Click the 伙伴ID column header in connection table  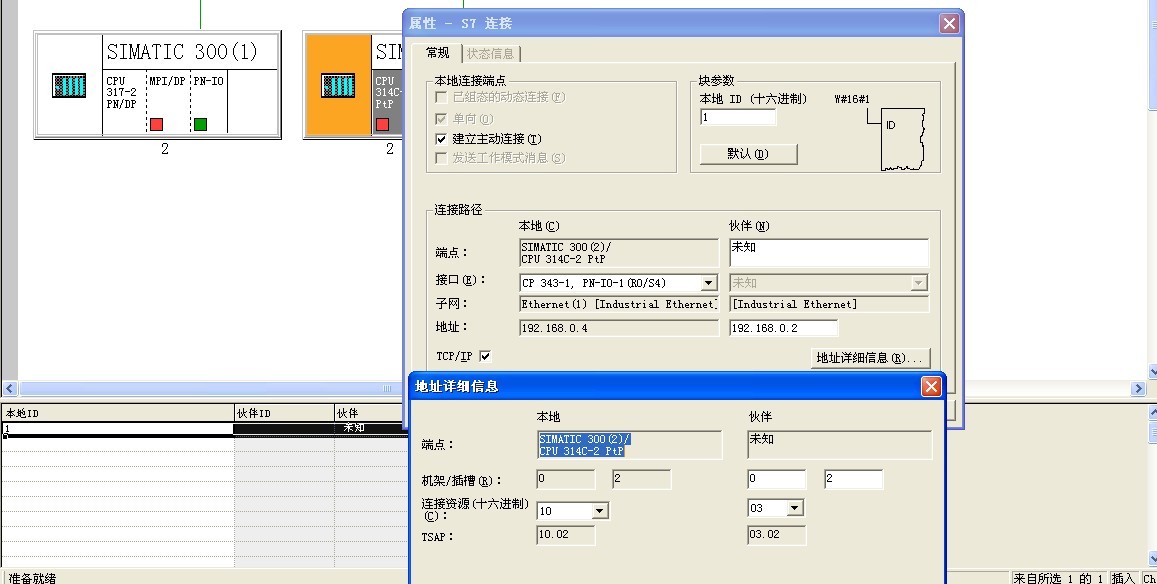284,413
